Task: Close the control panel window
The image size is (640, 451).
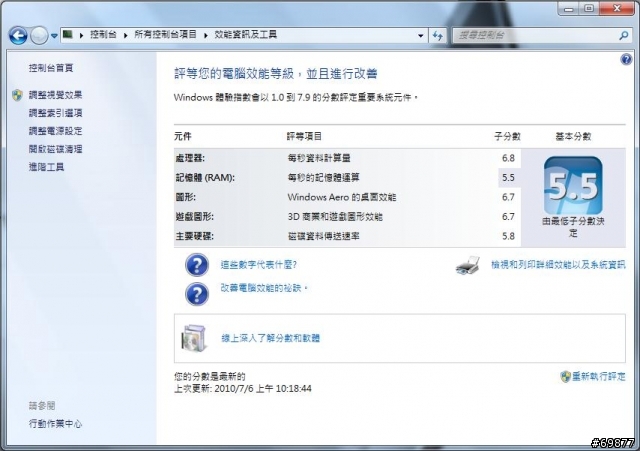Action: click(617, 8)
